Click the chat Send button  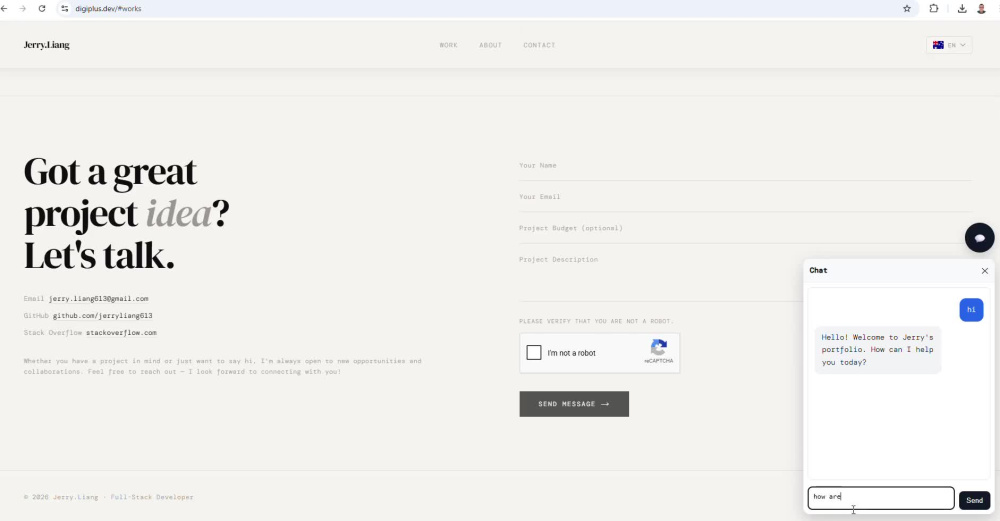(974, 500)
